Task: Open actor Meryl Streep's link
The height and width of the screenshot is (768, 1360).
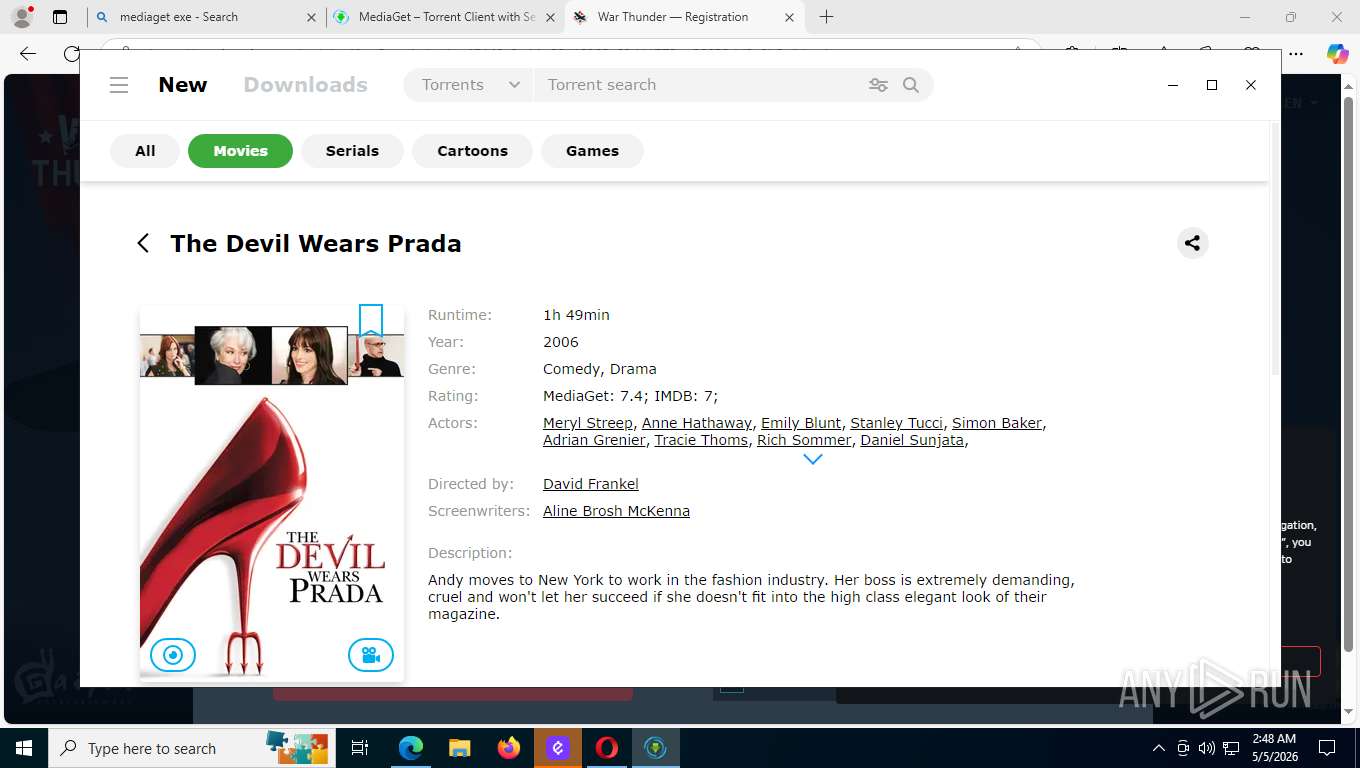Action: tap(588, 423)
